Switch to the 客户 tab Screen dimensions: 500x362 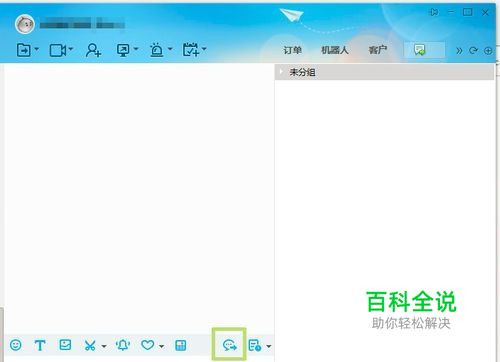(x=378, y=50)
